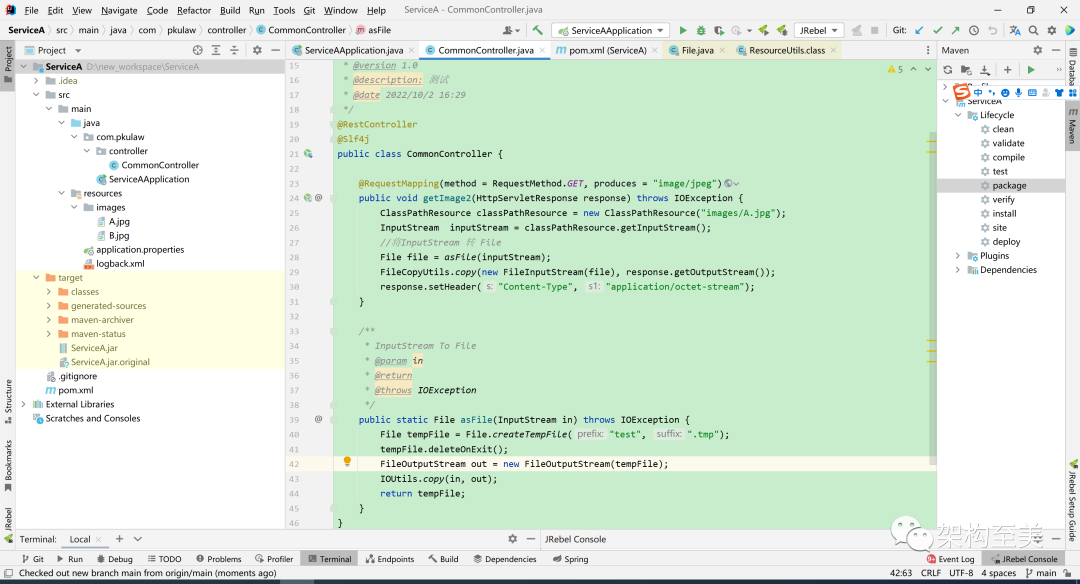Toggle the Terminal tool window button
The image size is (1080, 584).
(x=328, y=559)
